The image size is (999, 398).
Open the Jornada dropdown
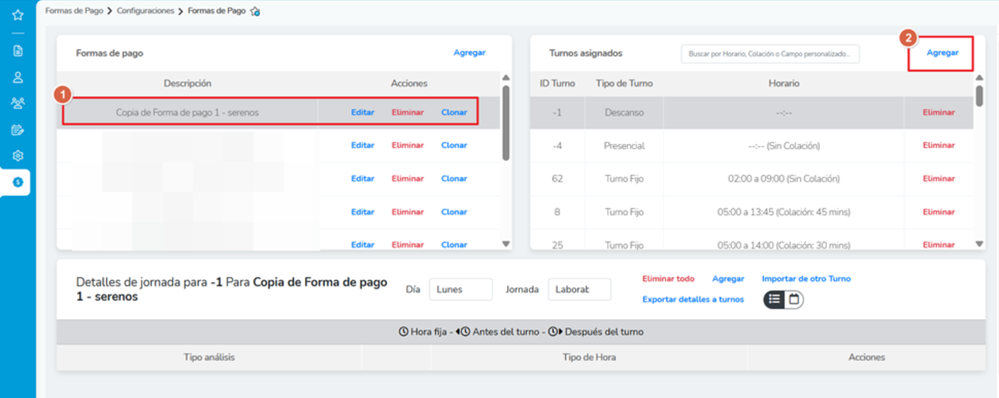tap(579, 289)
